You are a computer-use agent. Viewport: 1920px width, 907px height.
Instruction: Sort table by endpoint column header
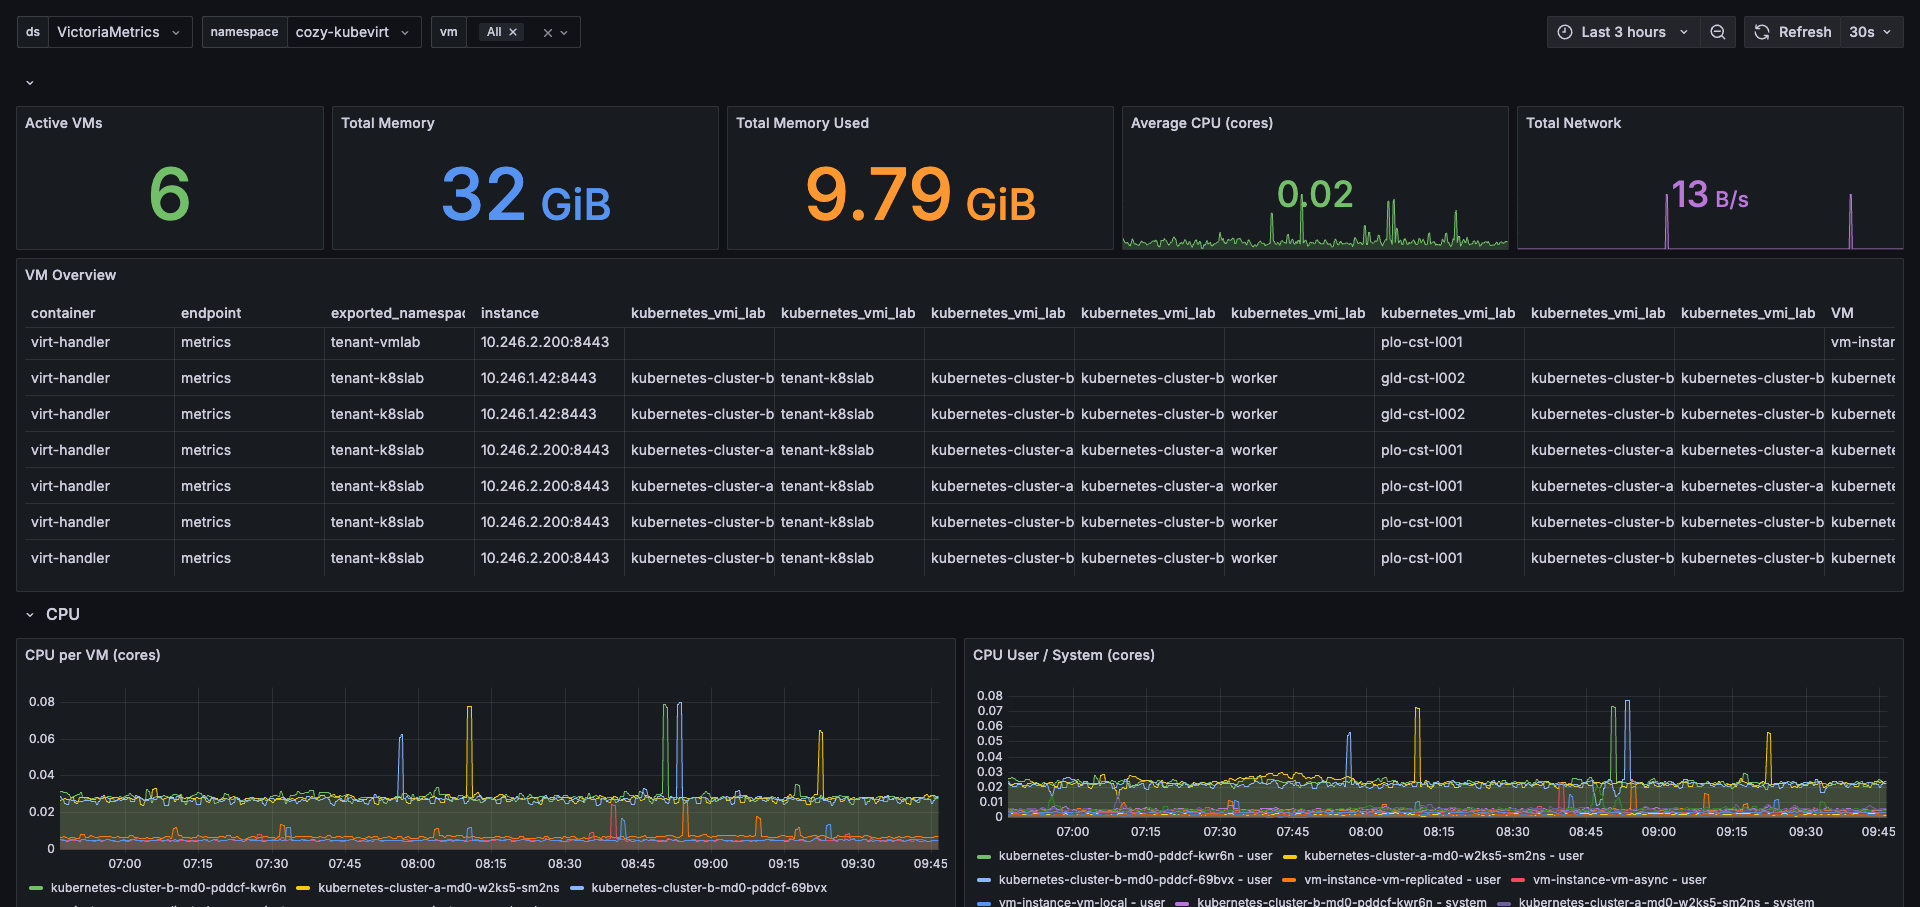[211, 313]
